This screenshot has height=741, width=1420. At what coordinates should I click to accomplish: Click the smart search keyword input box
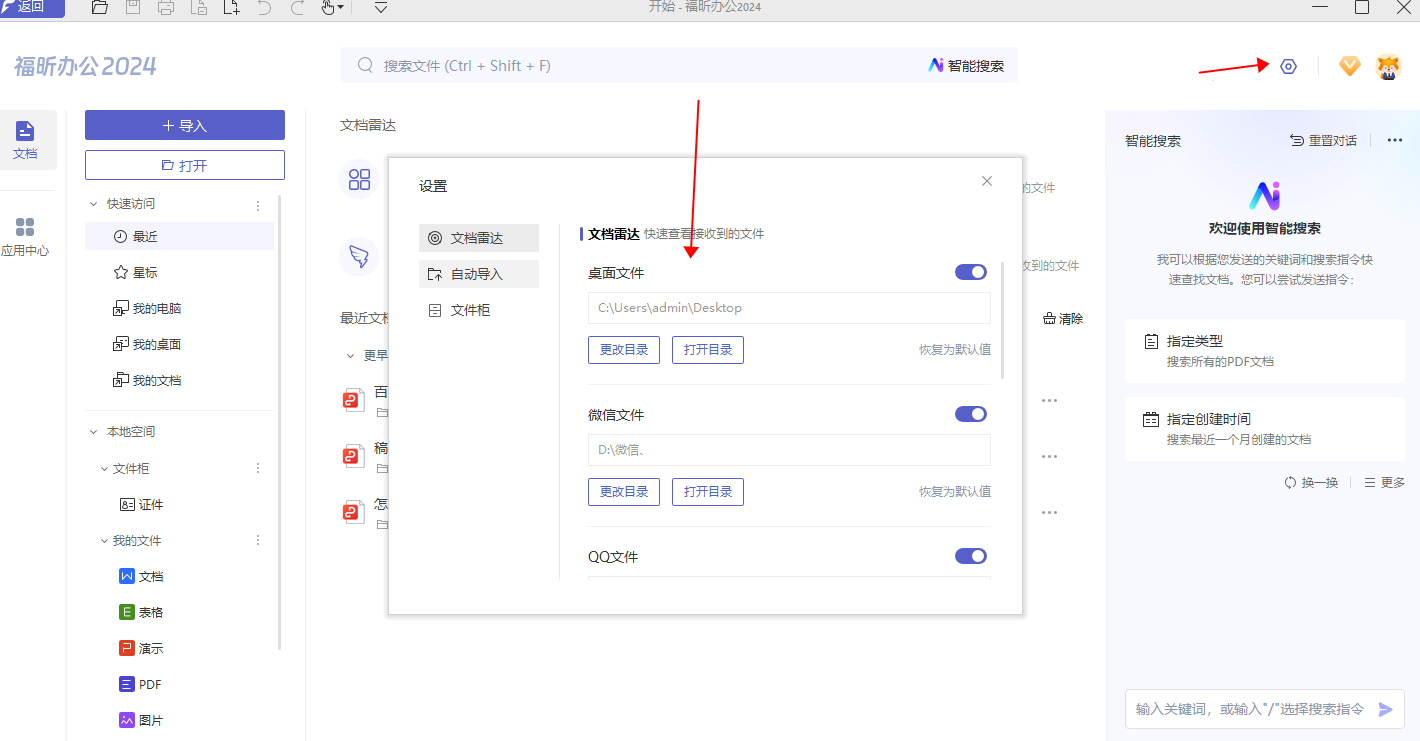[1250, 709]
